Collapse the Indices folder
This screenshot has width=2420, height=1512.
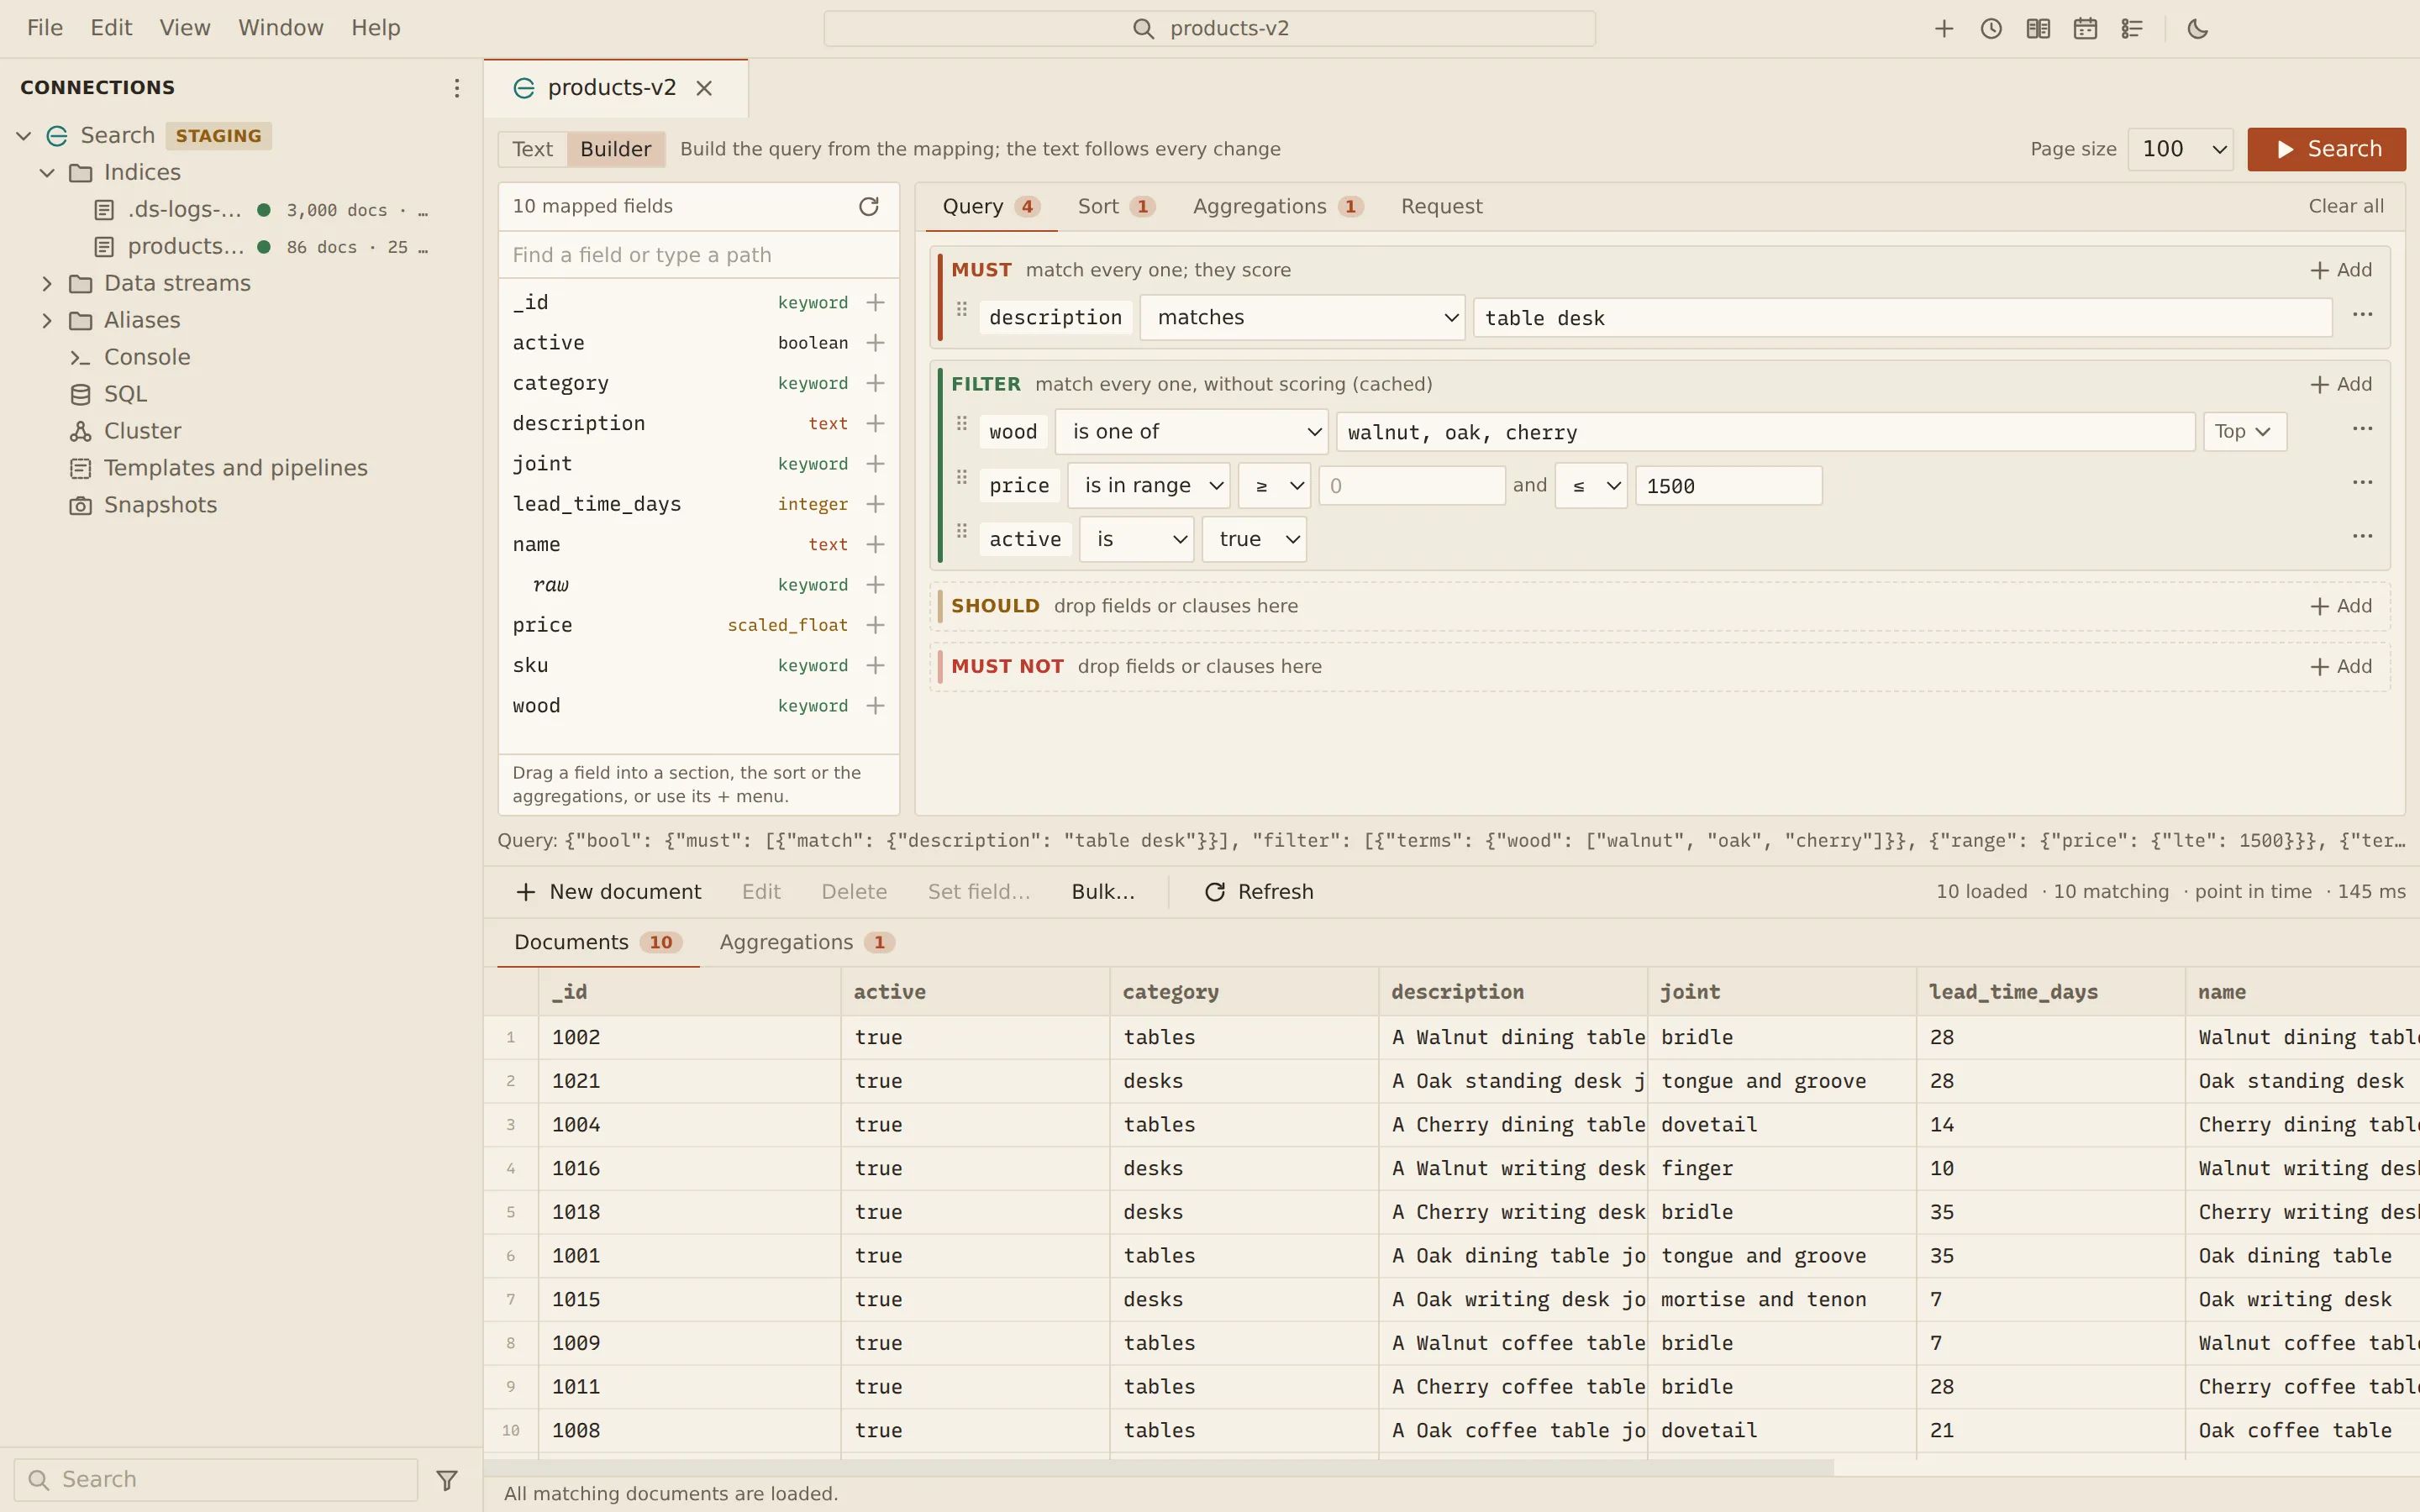point(46,173)
